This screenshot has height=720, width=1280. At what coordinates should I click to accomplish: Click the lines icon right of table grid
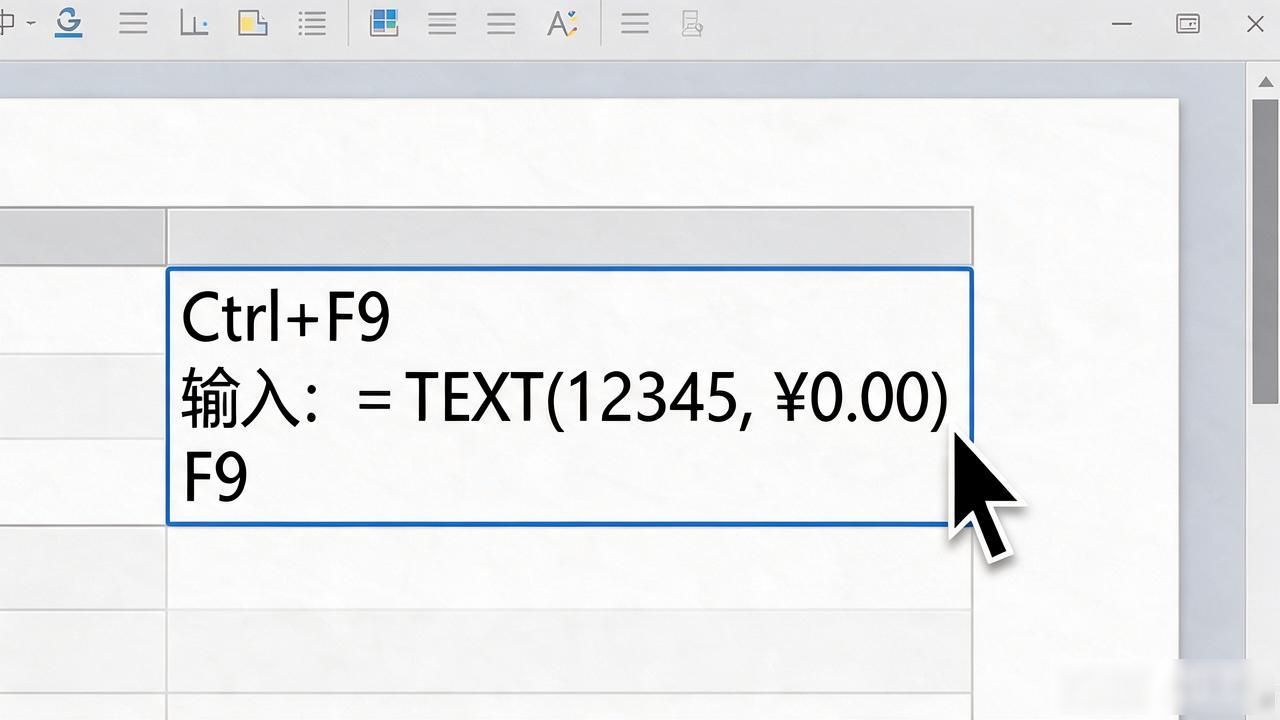(x=442, y=23)
